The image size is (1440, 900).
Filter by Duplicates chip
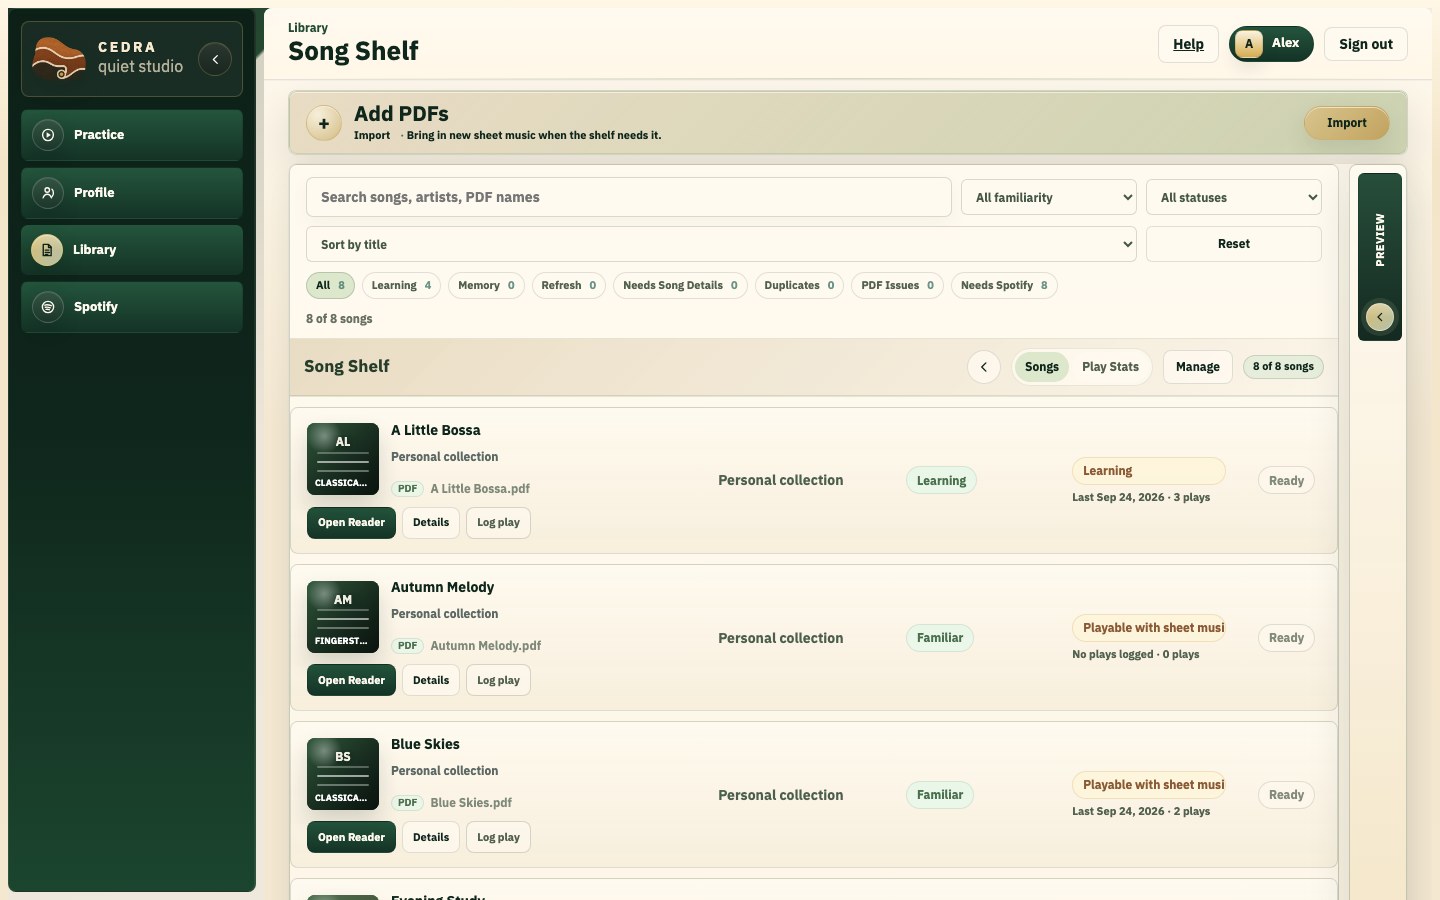point(799,286)
